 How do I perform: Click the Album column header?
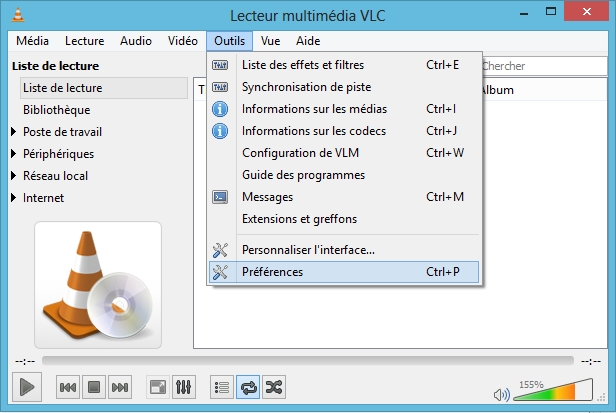coord(498,90)
